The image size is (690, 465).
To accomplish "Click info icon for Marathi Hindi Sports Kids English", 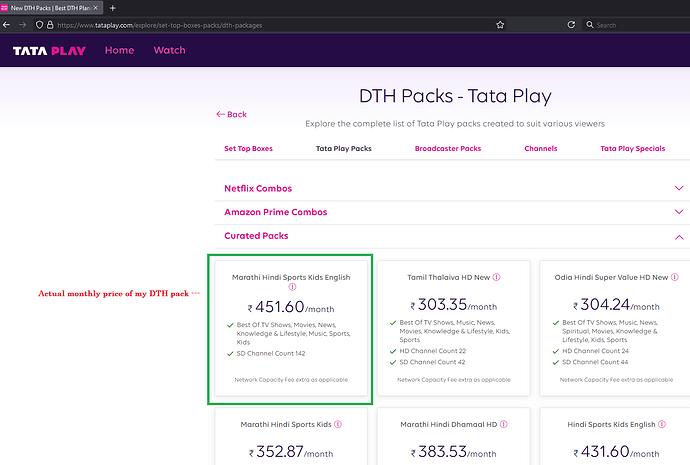I will 293,287.
